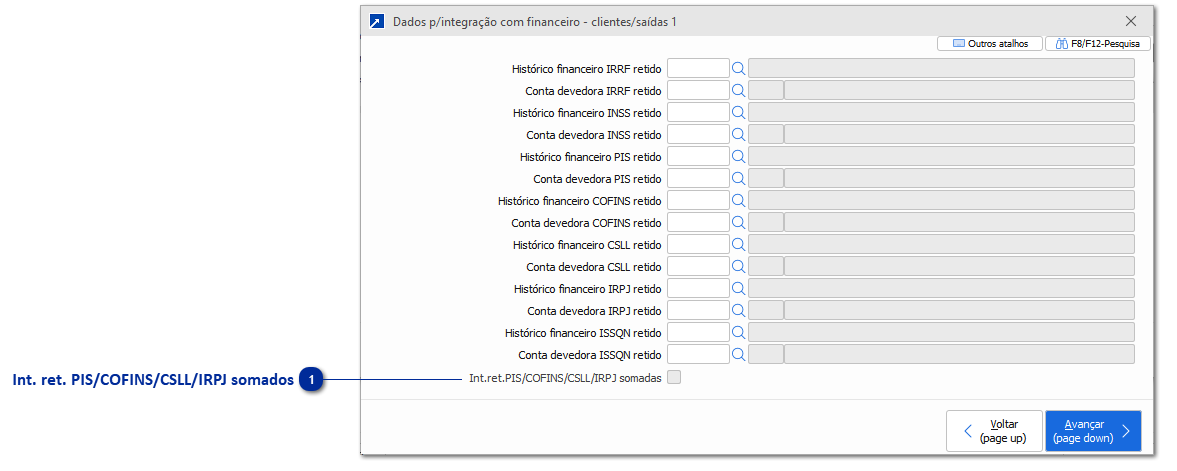This screenshot has height=471, width=1177.
Task: Focus Conta devedora IRRF retido code field
Action: (x=698, y=90)
